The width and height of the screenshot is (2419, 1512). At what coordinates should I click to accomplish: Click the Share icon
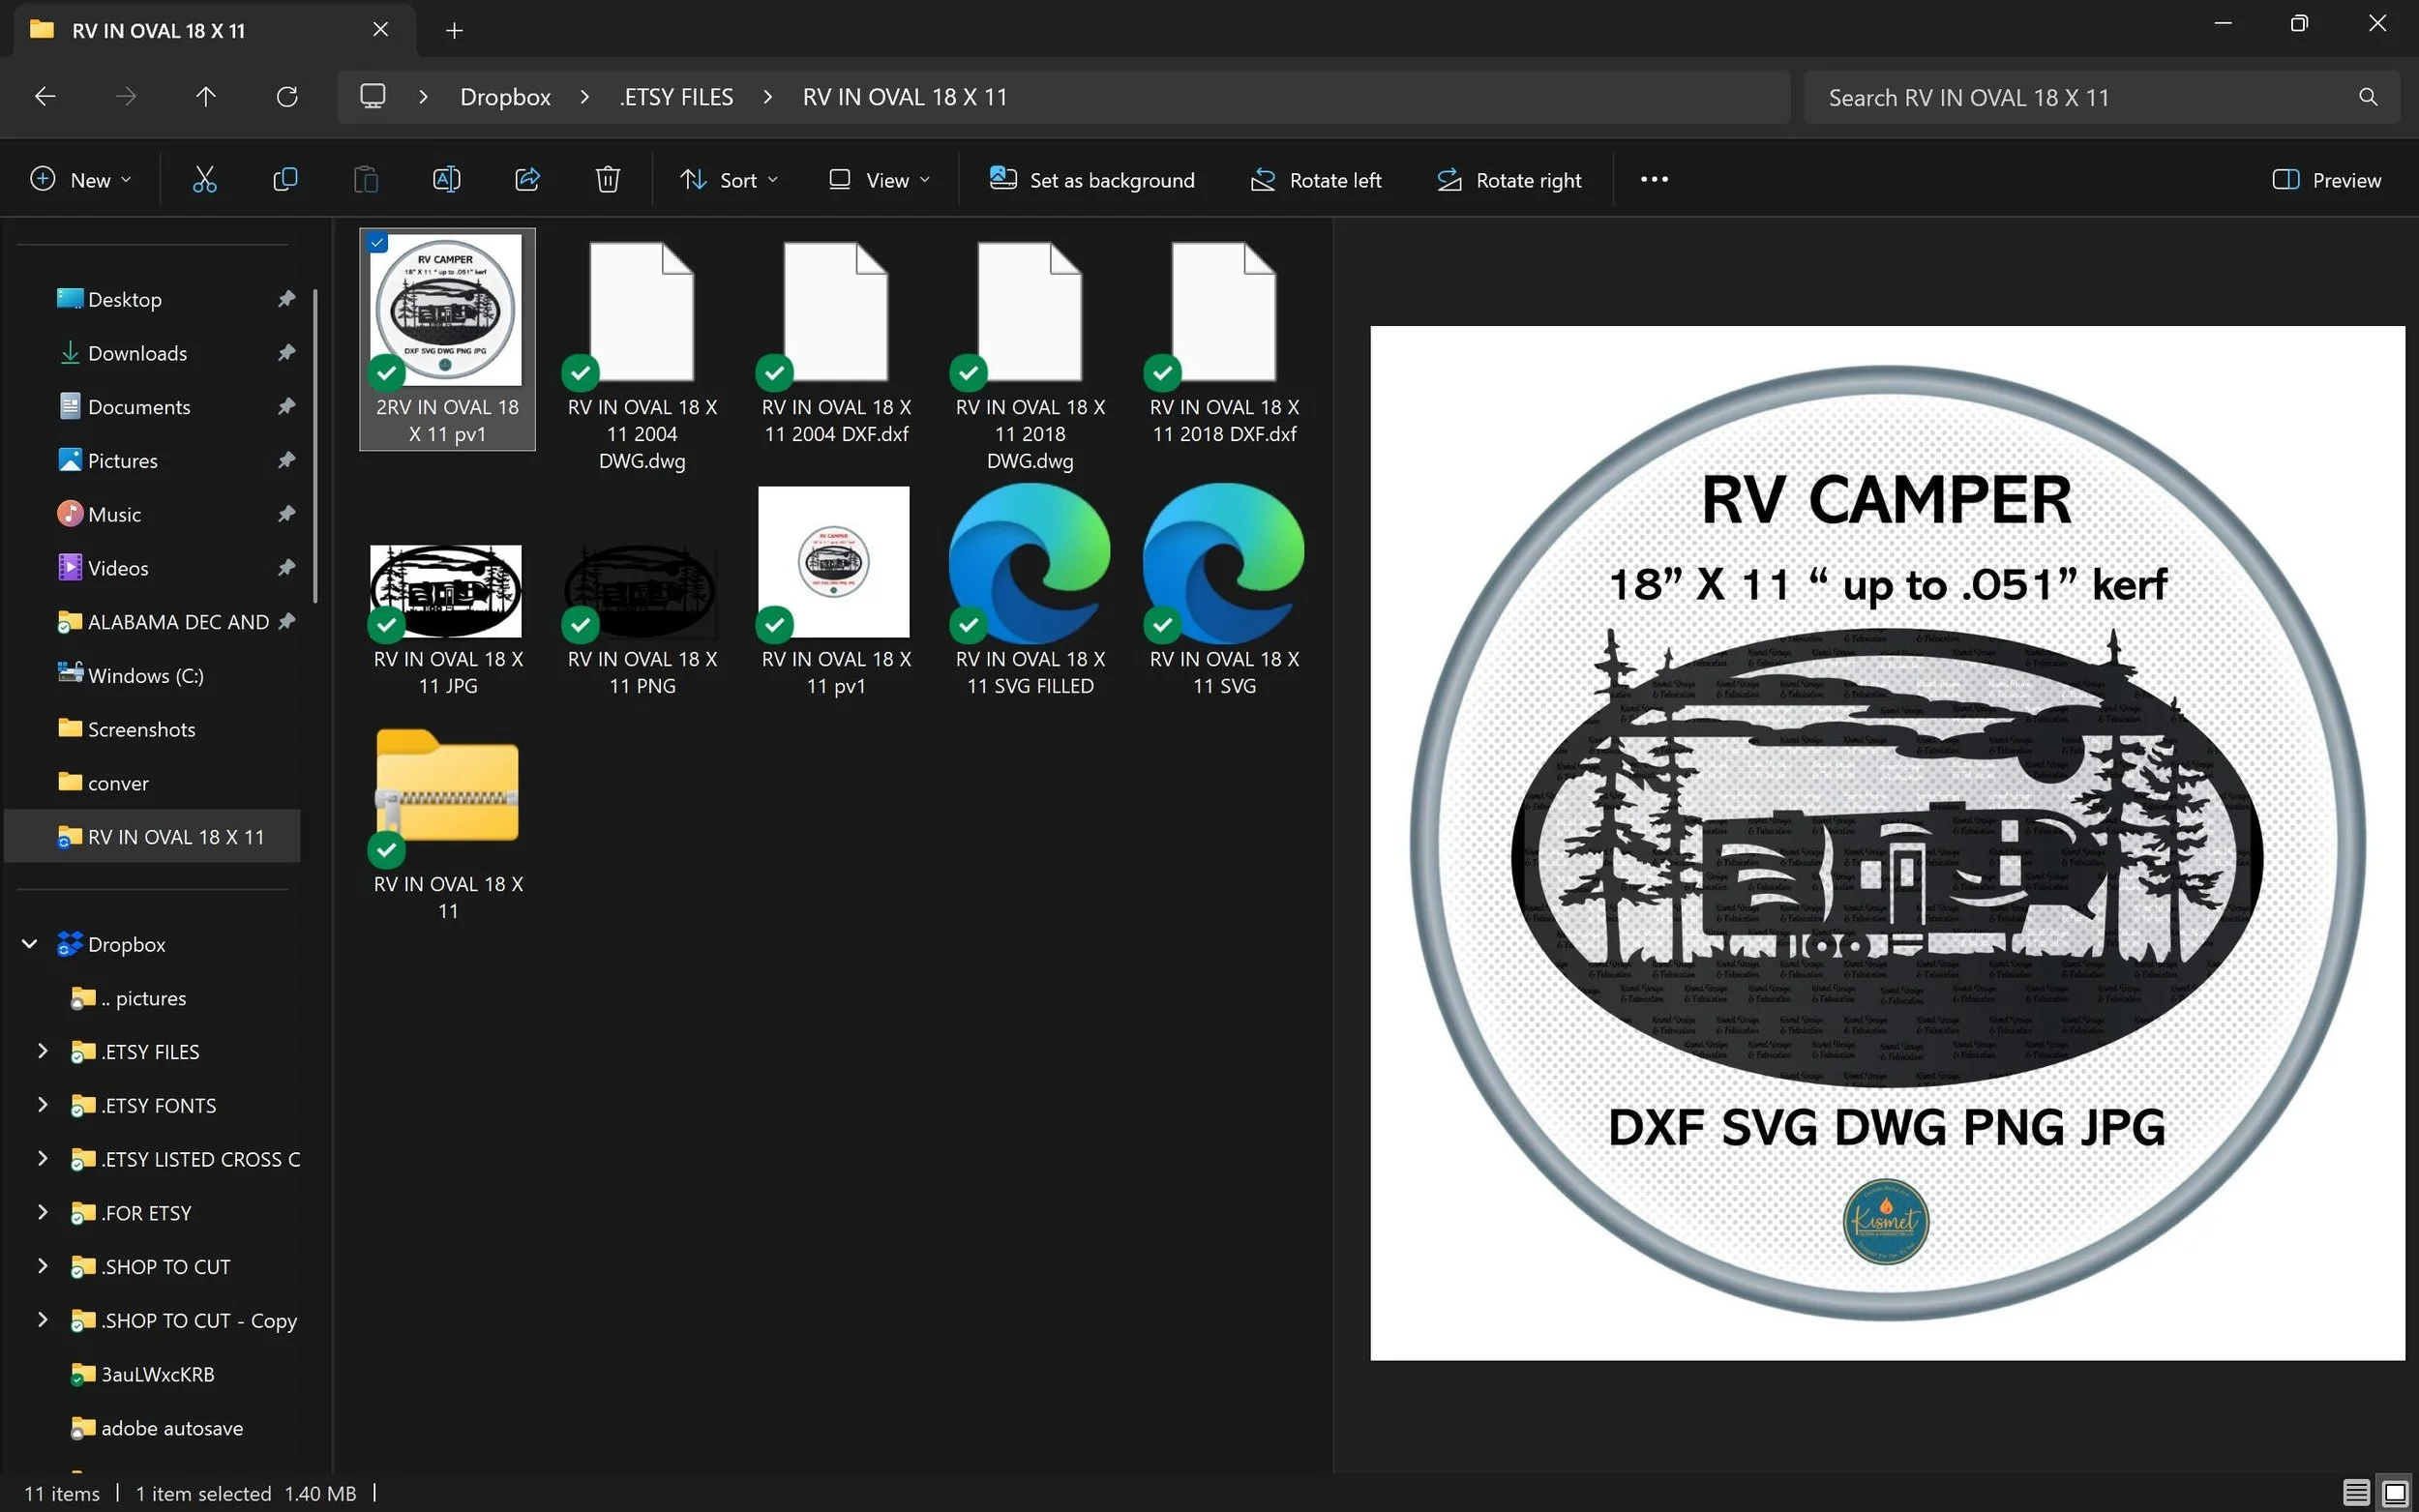click(527, 180)
